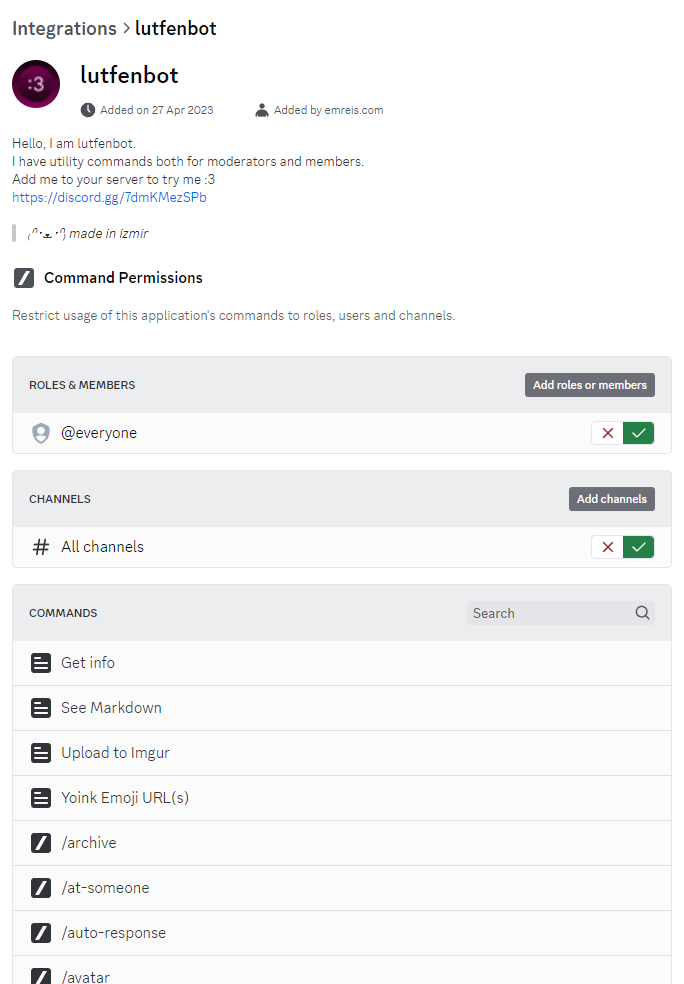The width and height of the screenshot is (684, 984).
Task: Enable All channels with the green checkmark
Action: pyautogui.click(x=639, y=546)
